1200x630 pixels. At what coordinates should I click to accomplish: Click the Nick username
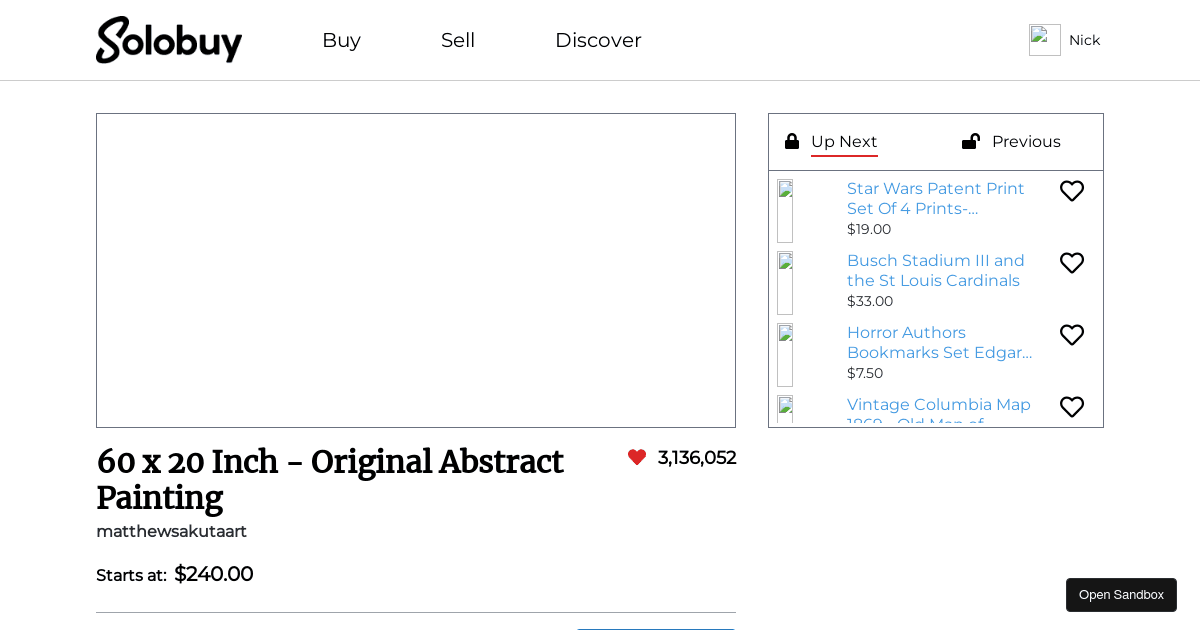pyautogui.click(x=1084, y=40)
